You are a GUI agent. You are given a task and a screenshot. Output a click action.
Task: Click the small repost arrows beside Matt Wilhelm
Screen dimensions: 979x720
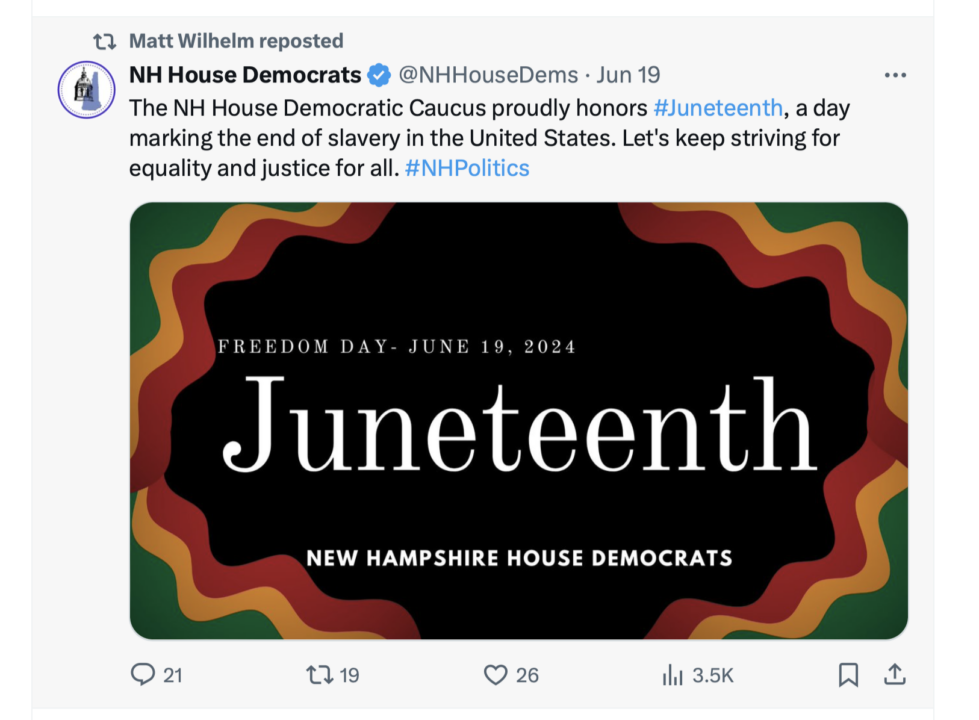point(104,42)
